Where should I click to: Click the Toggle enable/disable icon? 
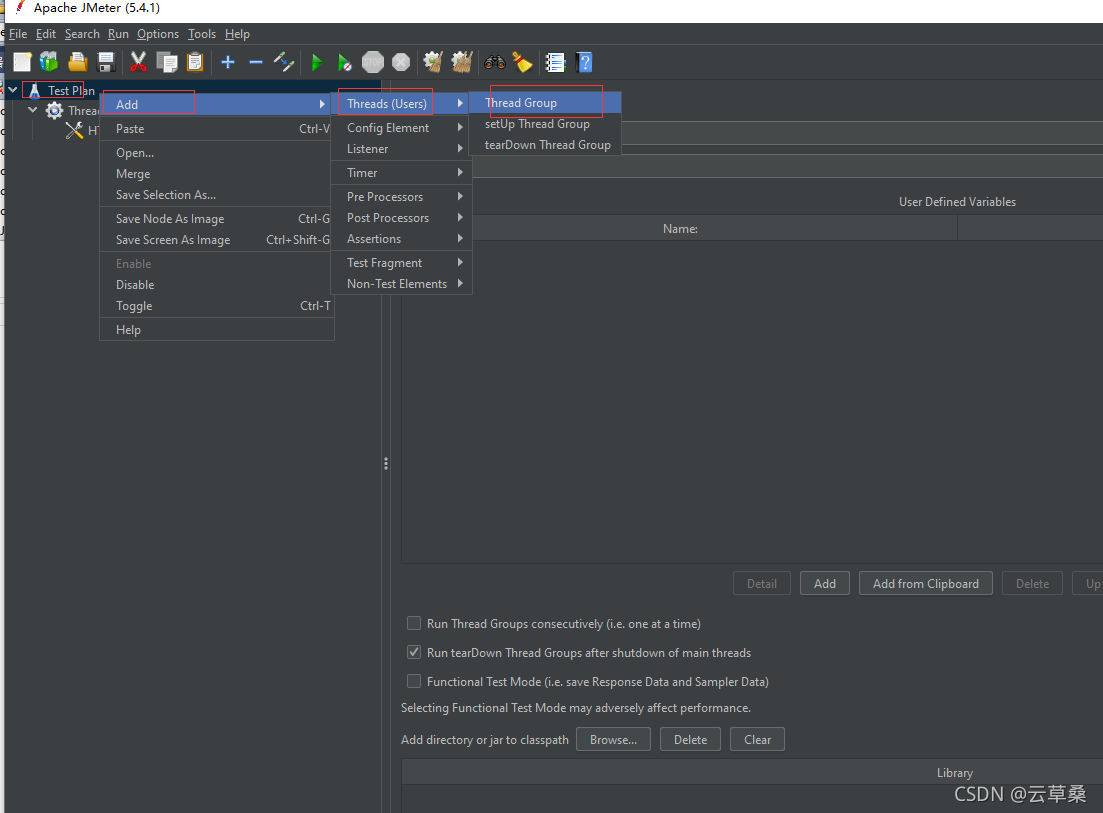pyautogui.click(x=283, y=62)
